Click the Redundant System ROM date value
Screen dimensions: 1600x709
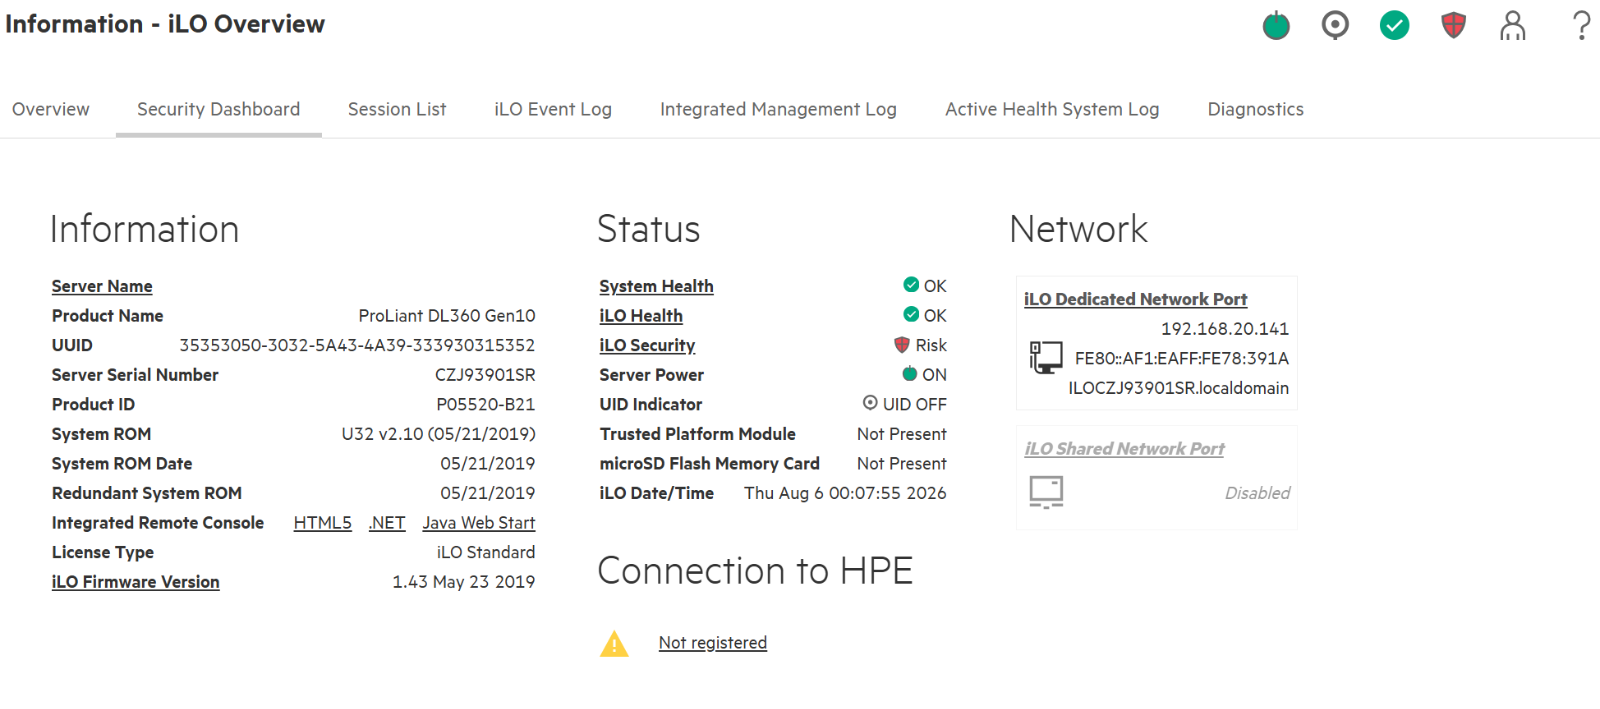[488, 493]
